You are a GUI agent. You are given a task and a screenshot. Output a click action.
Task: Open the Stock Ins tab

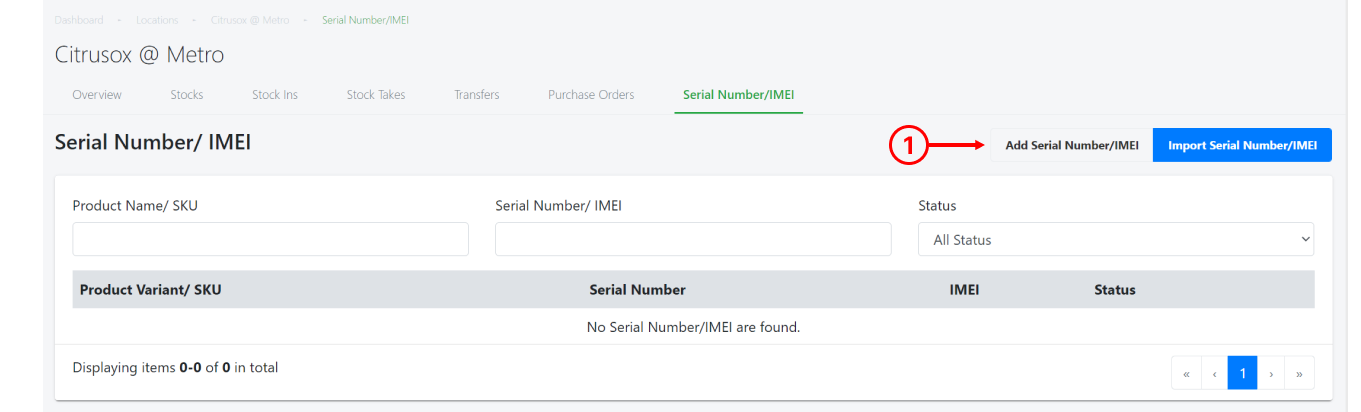275,95
